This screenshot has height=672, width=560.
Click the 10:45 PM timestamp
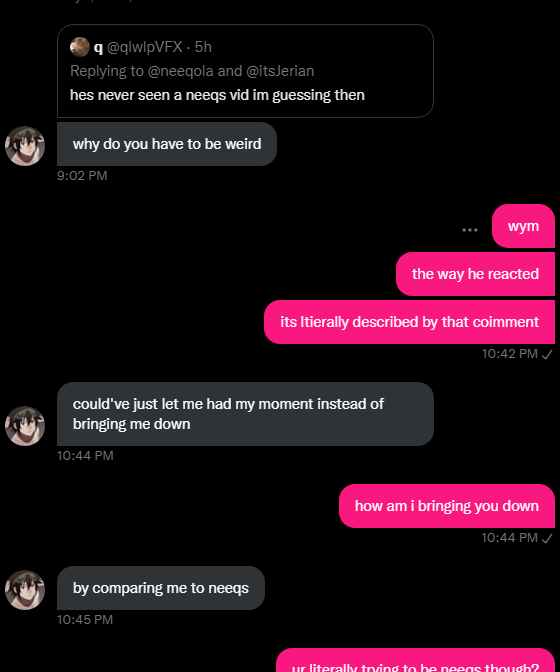85,620
